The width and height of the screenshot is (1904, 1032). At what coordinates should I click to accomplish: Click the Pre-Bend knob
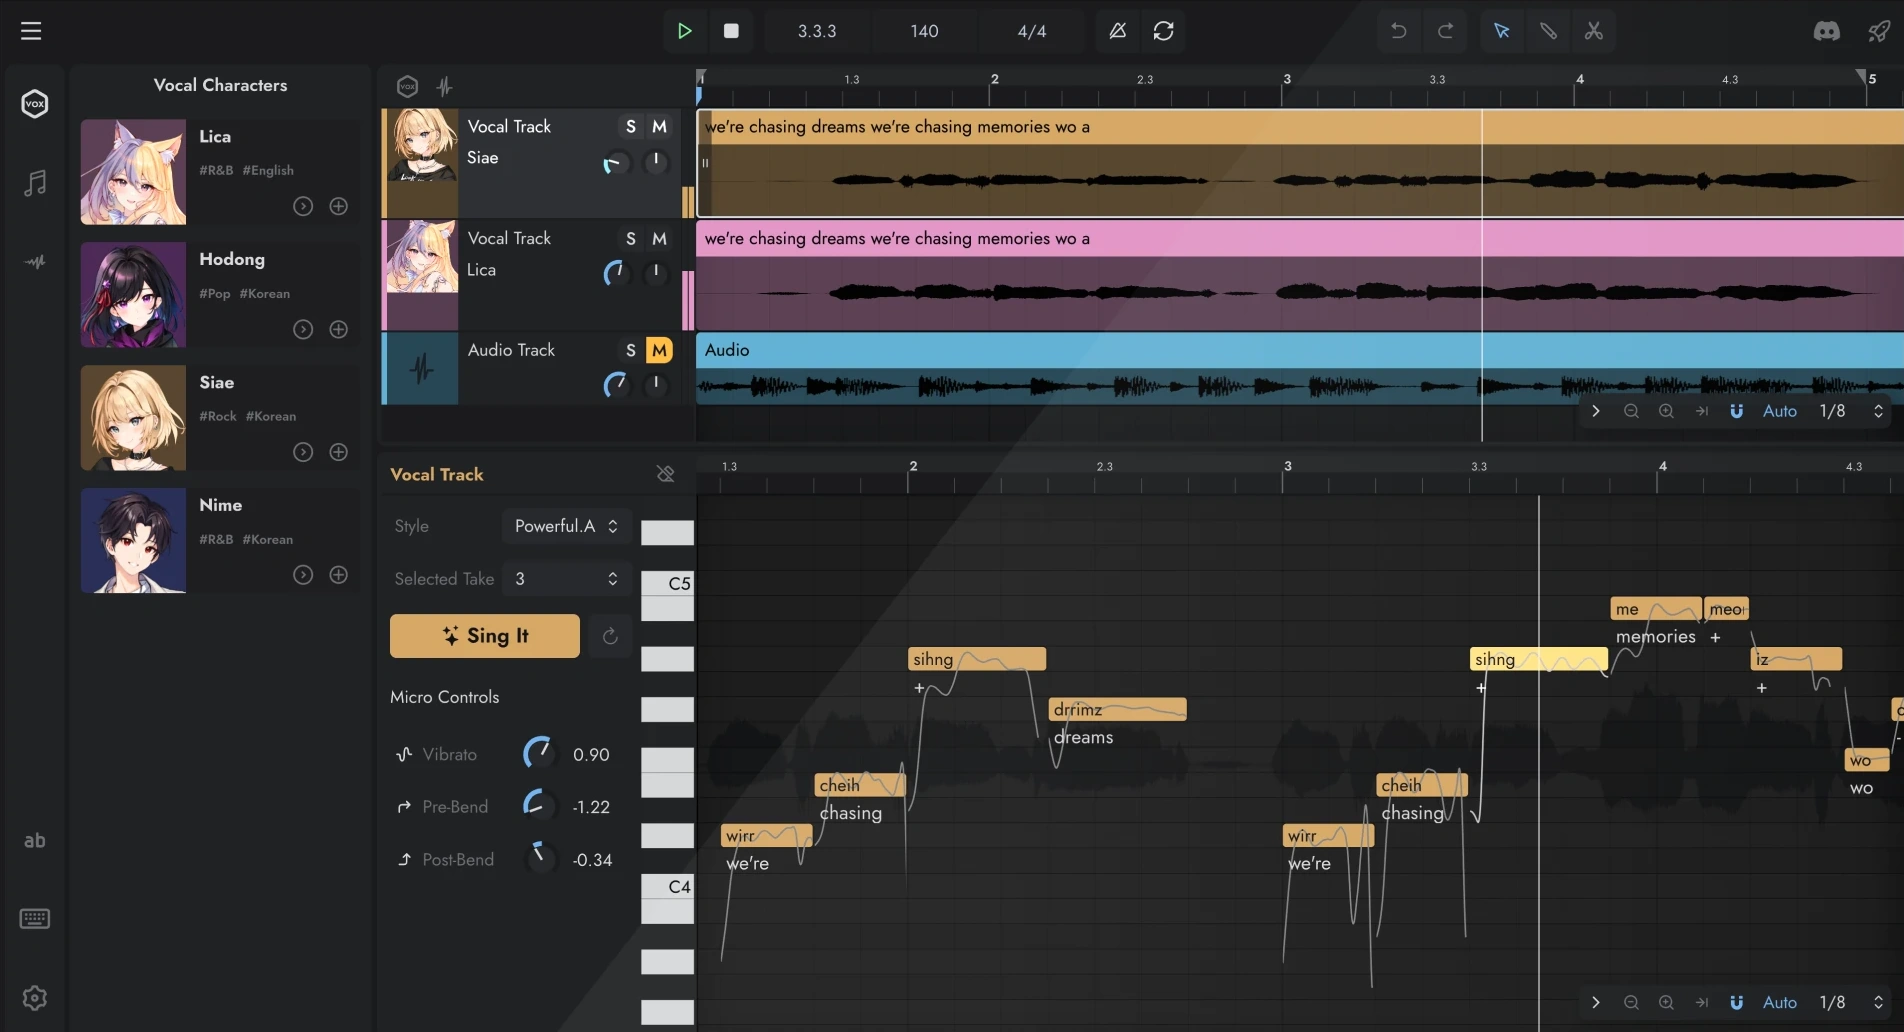click(x=538, y=806)
